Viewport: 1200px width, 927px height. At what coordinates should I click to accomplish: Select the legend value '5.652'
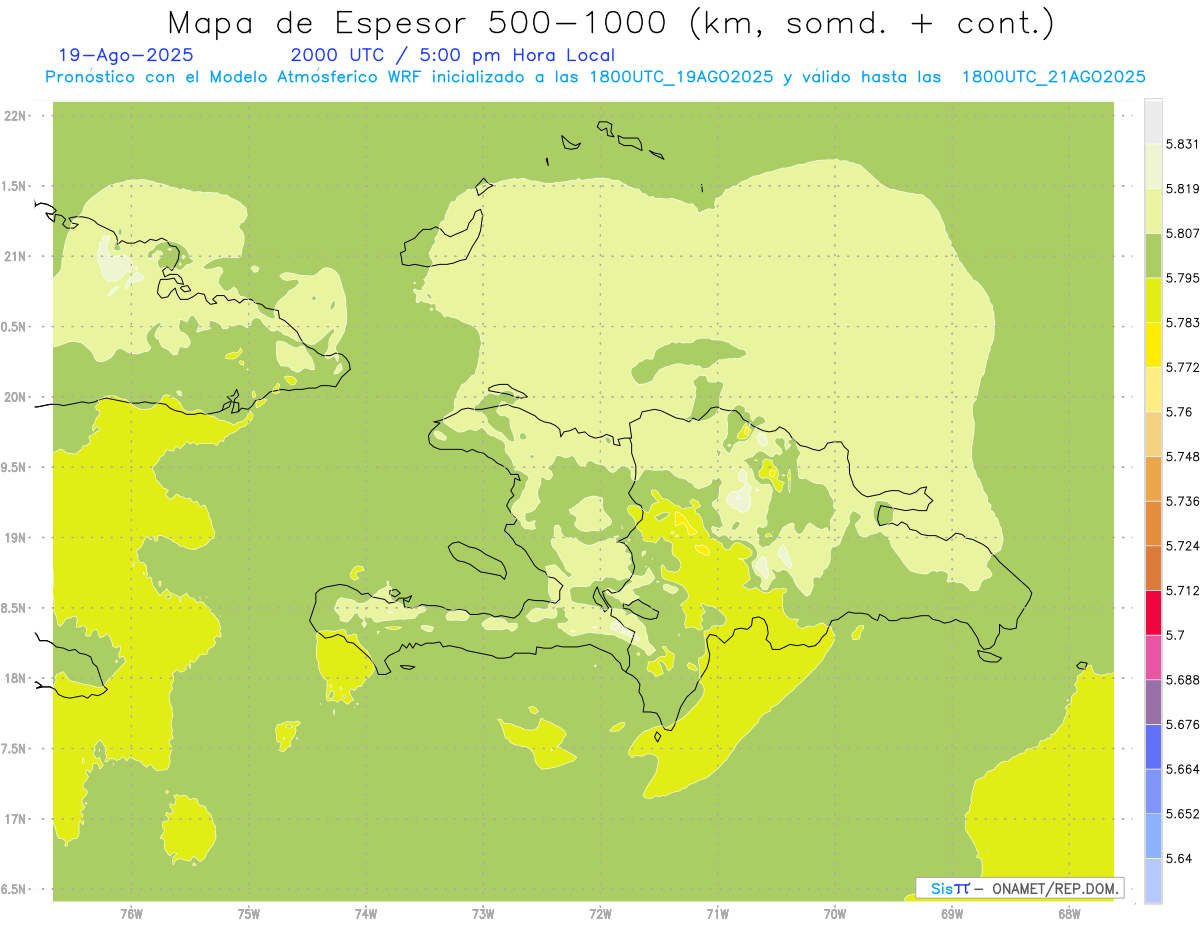1182,814
